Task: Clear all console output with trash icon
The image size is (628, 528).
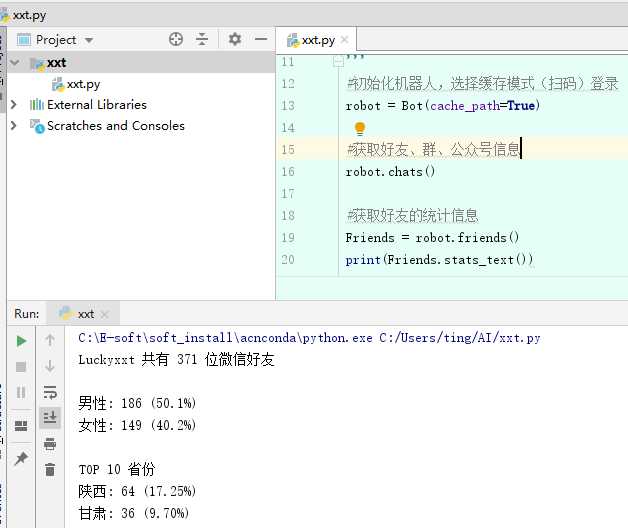Action: 50,469
